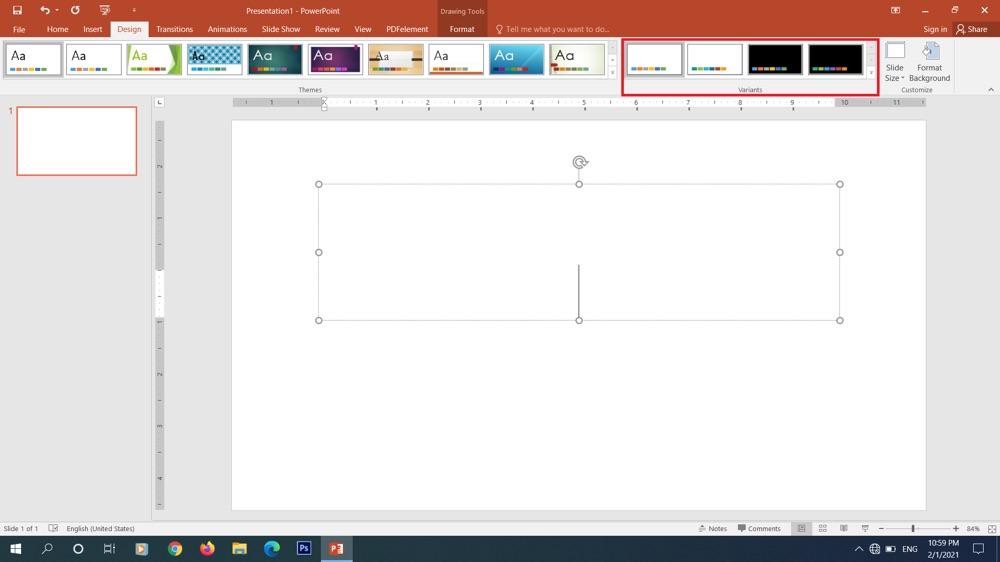The height and width of the screenshot is (562, 1000).
Task: Open the Slide Size dropdown
Action: pos(894,62)
